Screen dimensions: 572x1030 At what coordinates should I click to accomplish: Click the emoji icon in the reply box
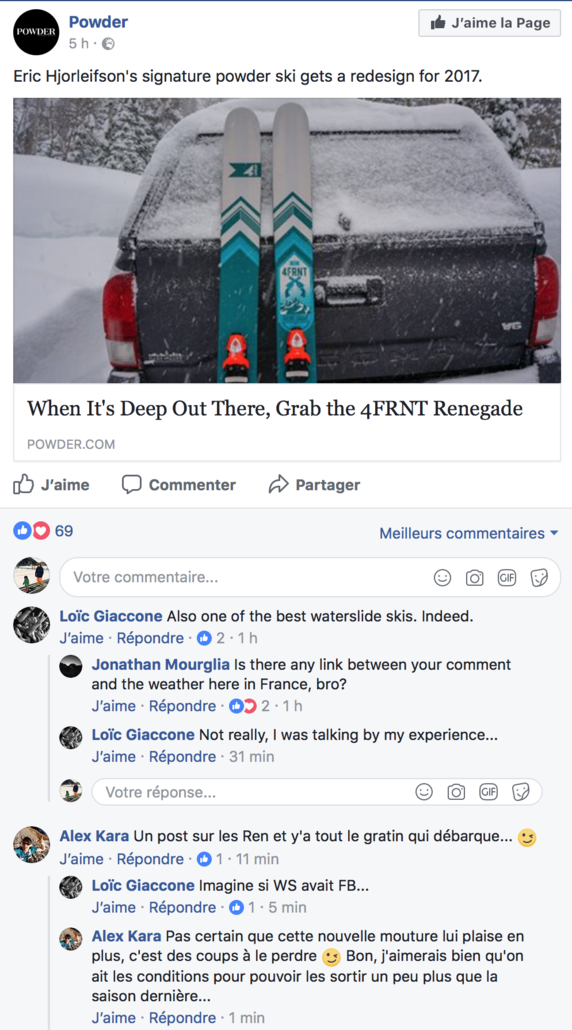424,792
